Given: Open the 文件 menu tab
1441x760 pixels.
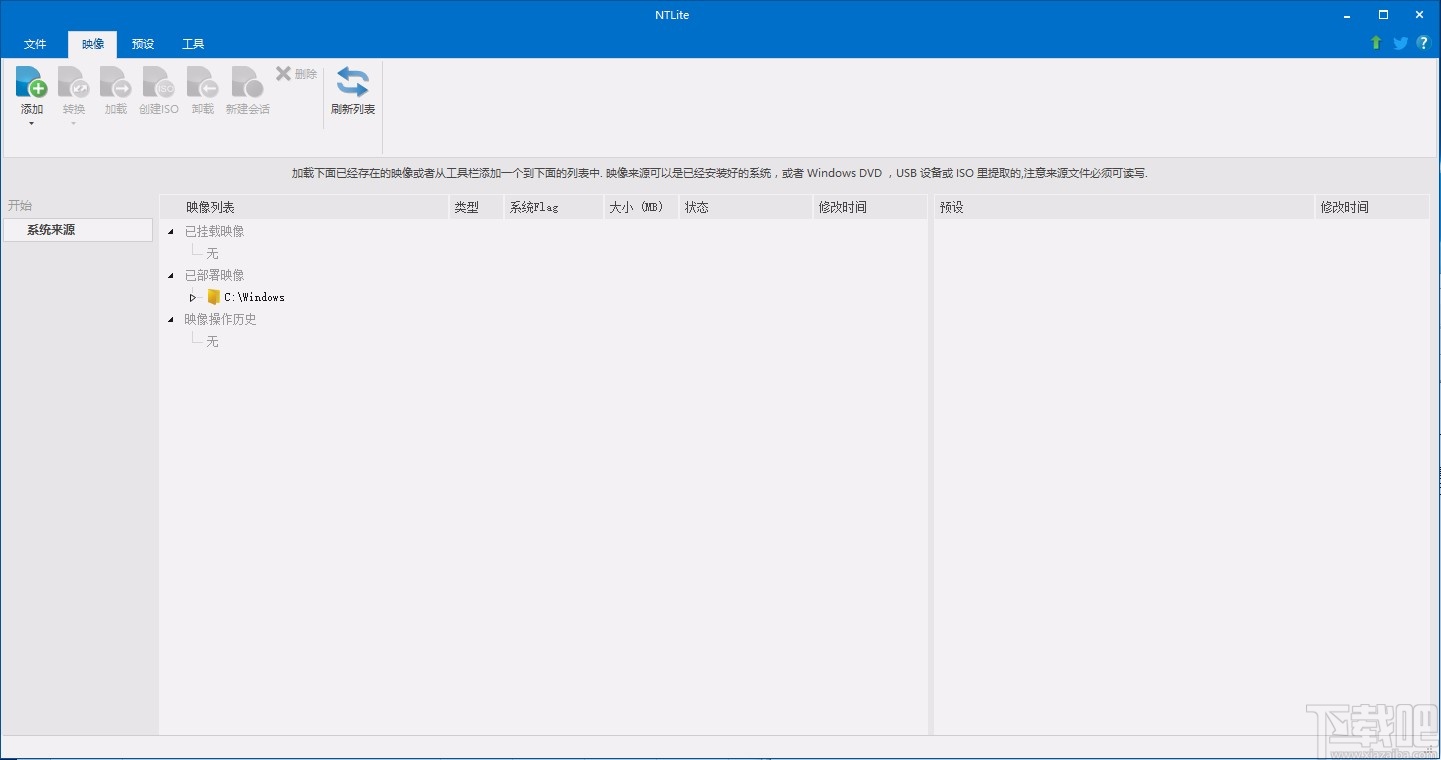Looking at the screenshot, I should tap(35, 44).
